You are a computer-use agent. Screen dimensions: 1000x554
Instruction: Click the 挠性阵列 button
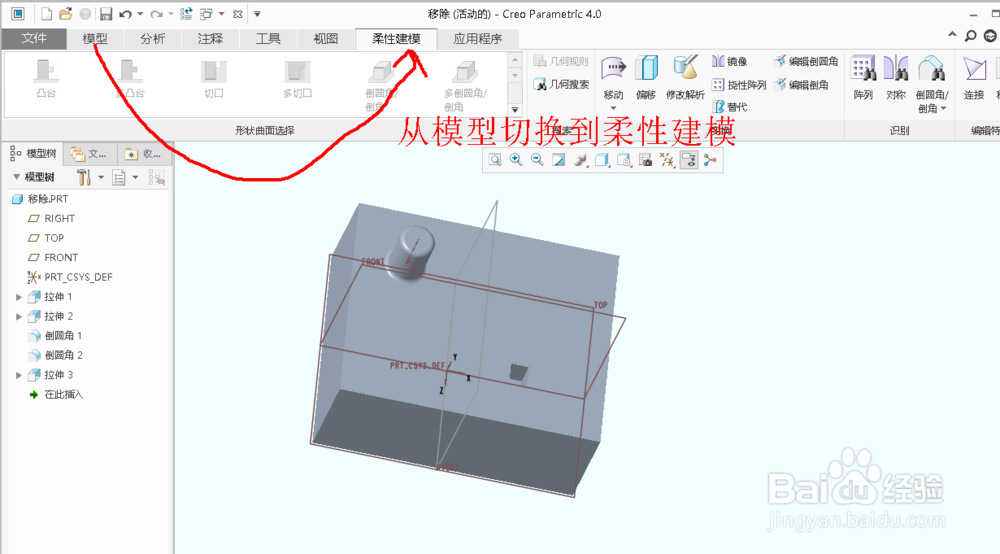(739, 84)
